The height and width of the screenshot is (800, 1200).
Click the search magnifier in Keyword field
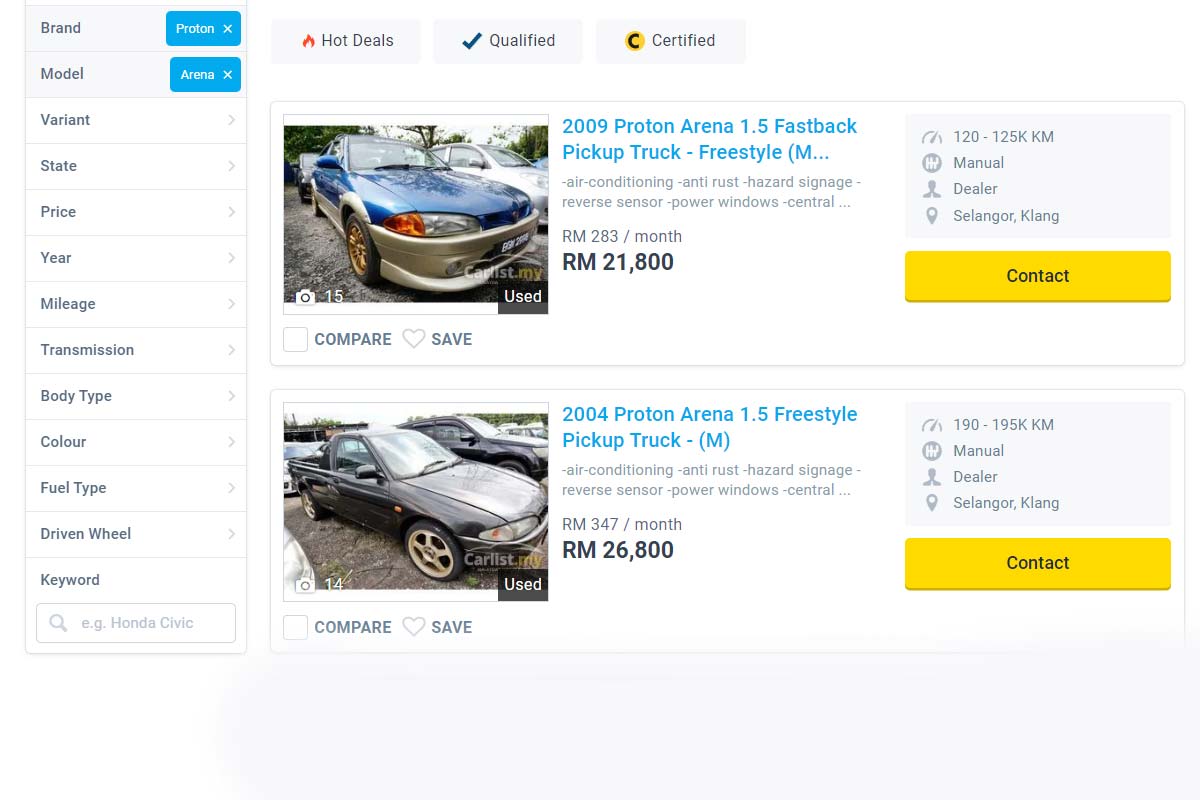(59, 623)
